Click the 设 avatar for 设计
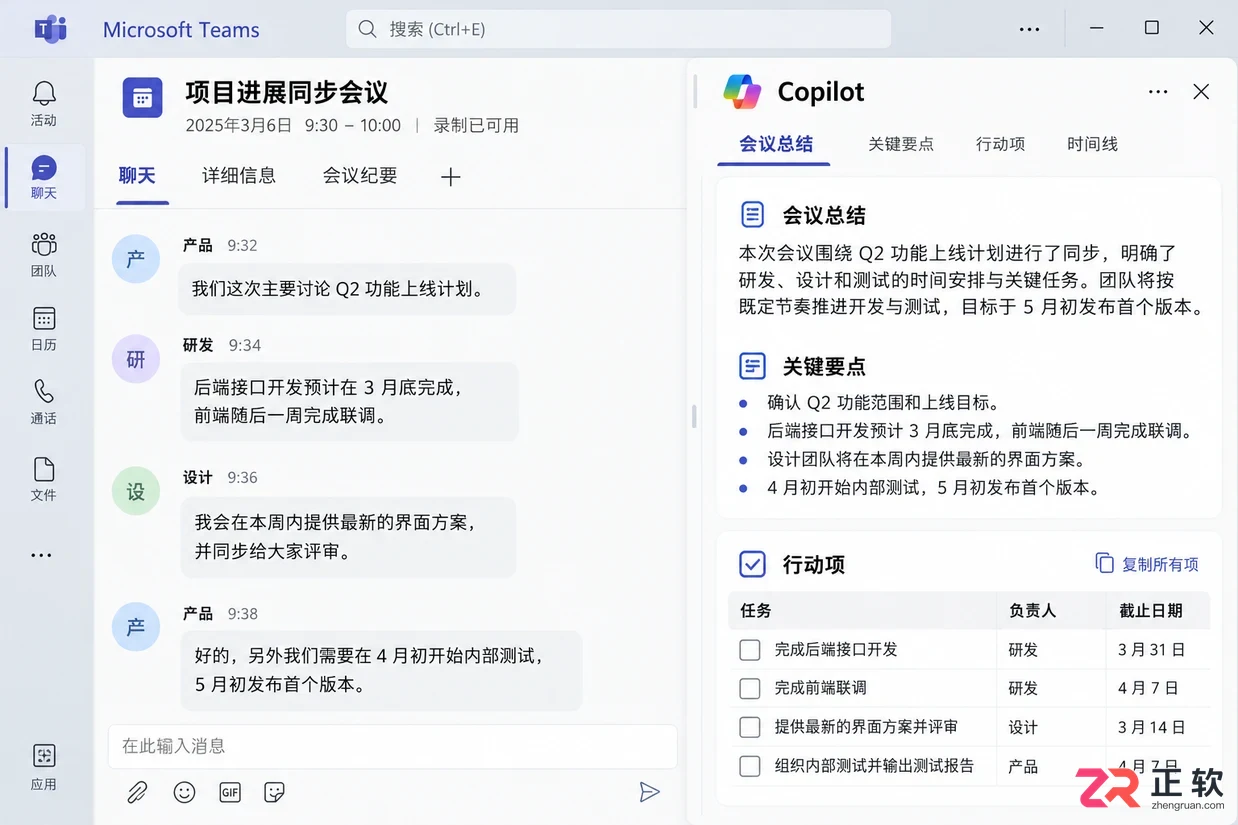 [136, 491]
